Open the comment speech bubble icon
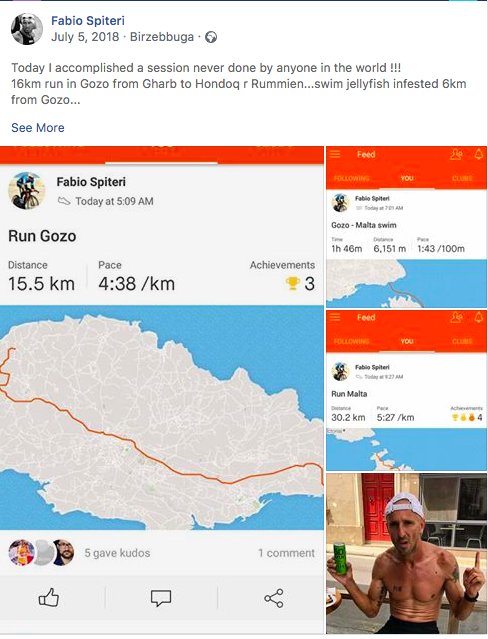This screenshot has height=639, width=488. point(161,599)
